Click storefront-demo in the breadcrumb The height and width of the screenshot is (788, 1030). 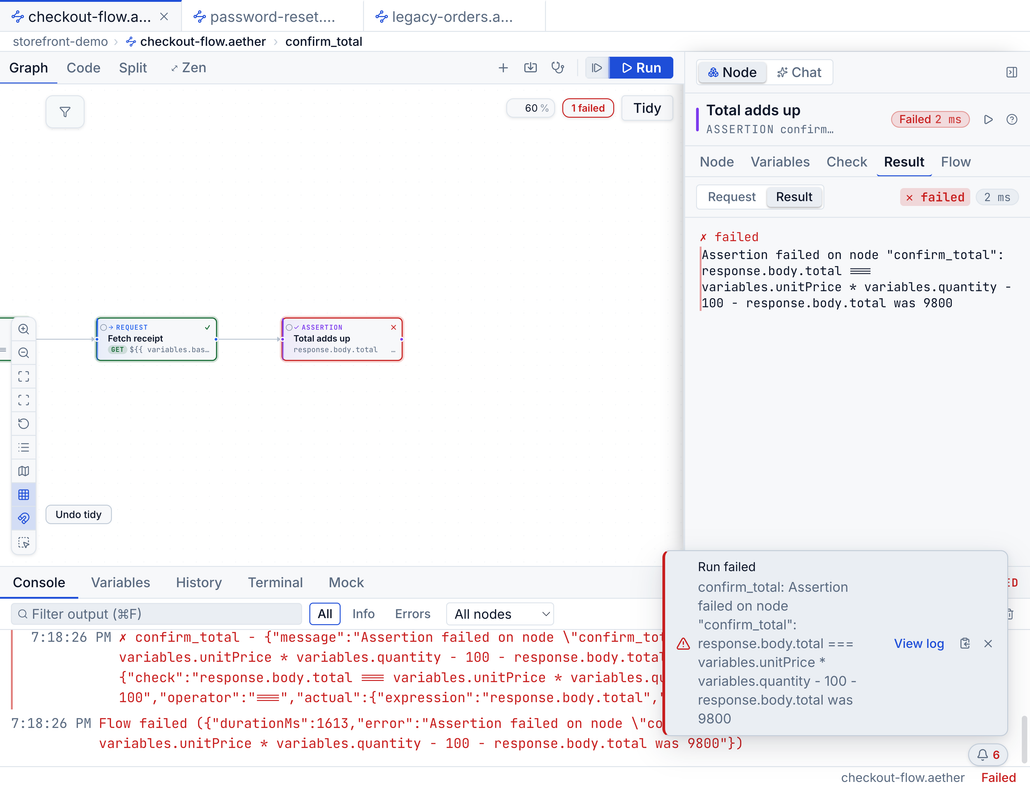60,41
